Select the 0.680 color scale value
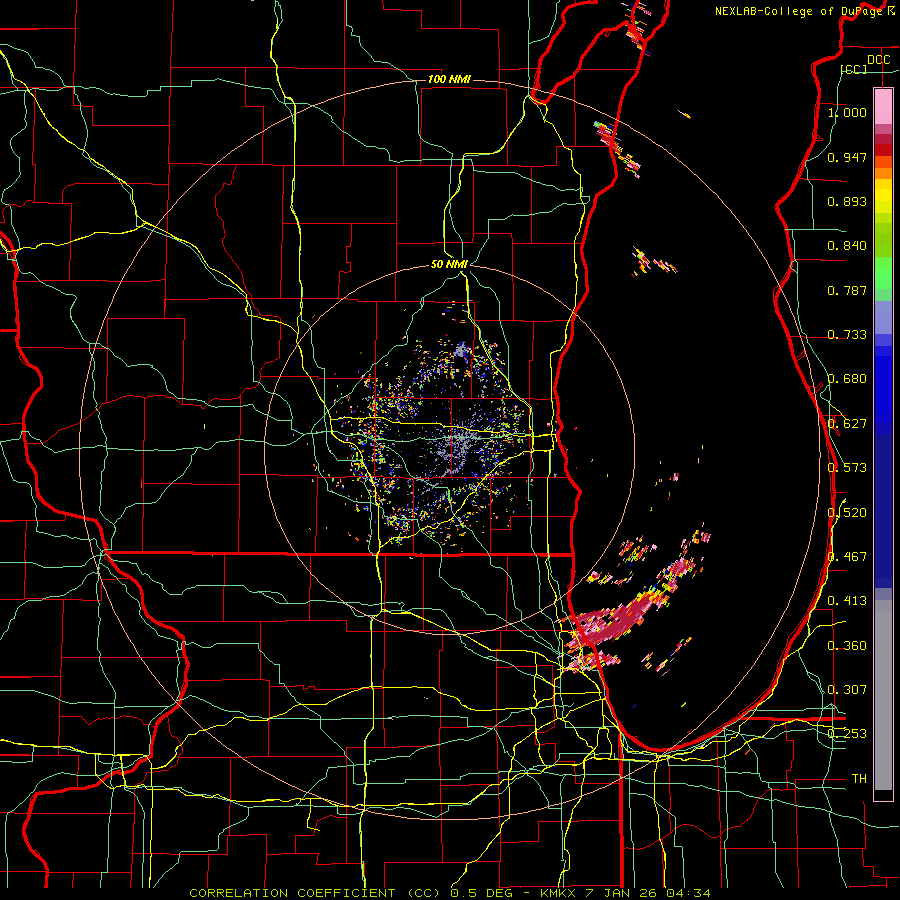 coord(847,379)
